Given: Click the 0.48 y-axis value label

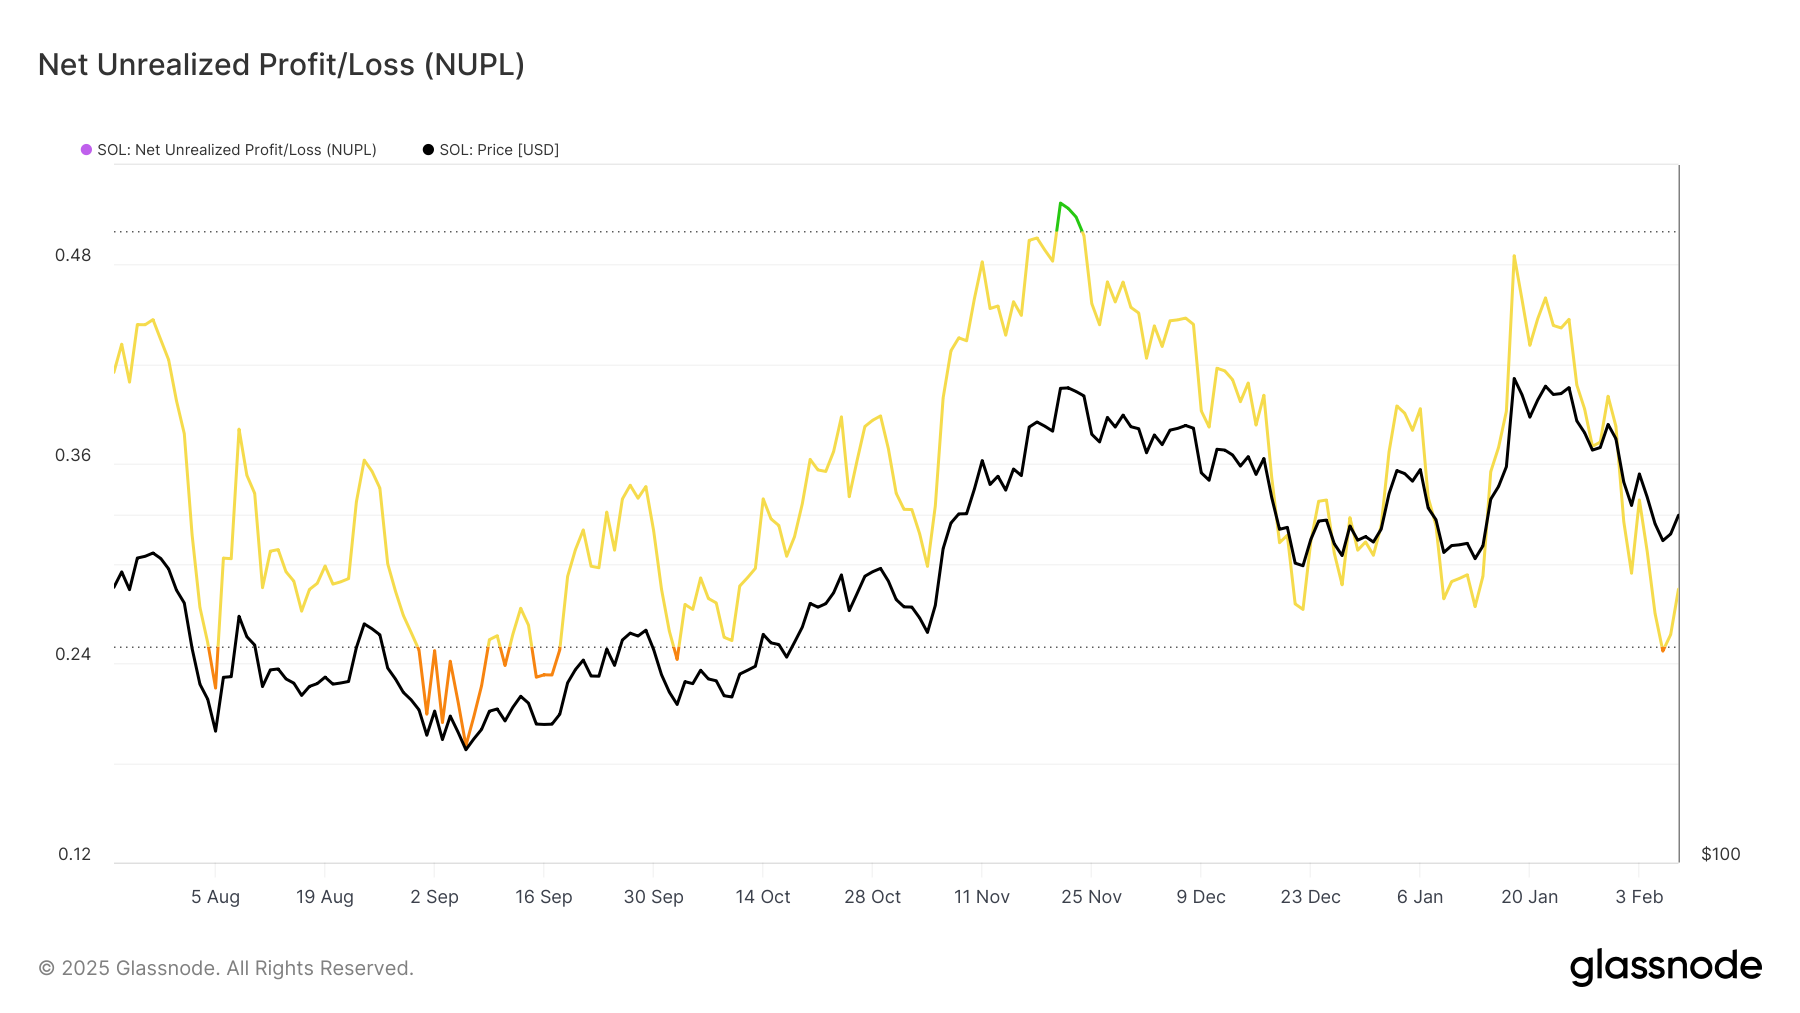Looking at the screenshot, I should tap(73, 255).
